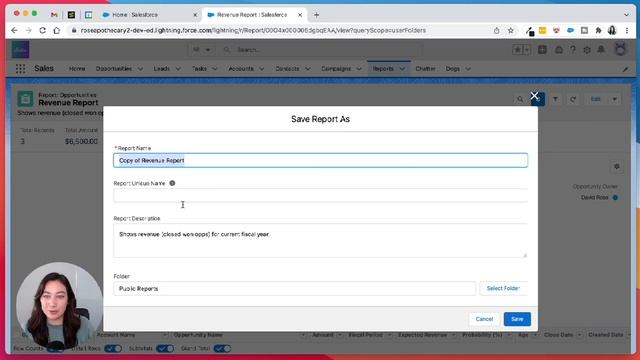Open the pinned Gmail tab
The width and height of the screenshot is (640, 360).
54,15
